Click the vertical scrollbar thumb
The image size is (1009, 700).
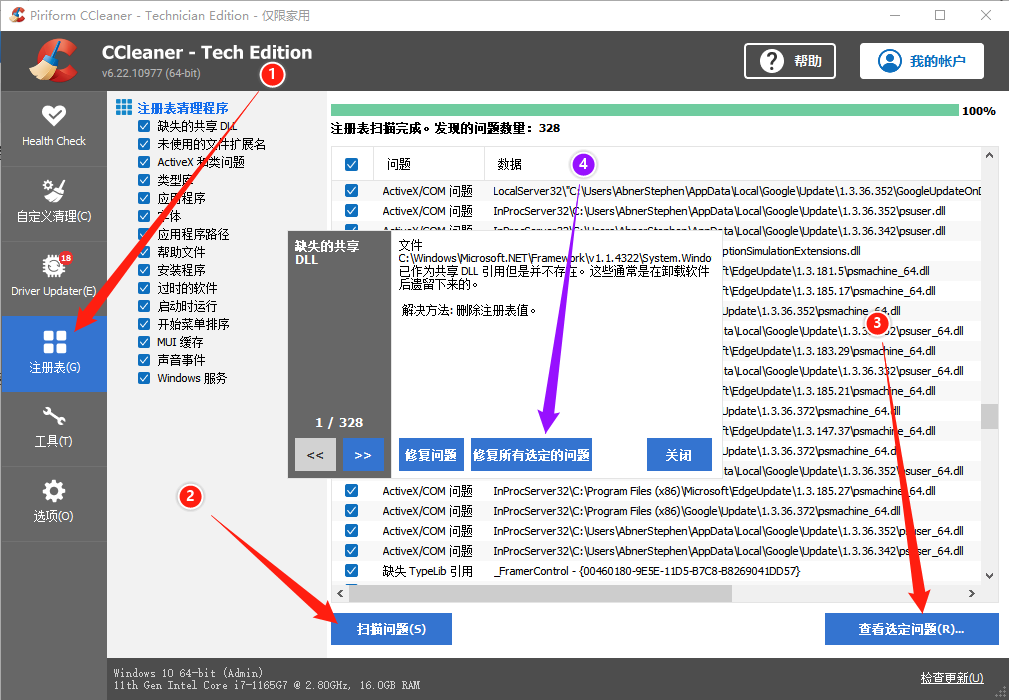point(989,416)
